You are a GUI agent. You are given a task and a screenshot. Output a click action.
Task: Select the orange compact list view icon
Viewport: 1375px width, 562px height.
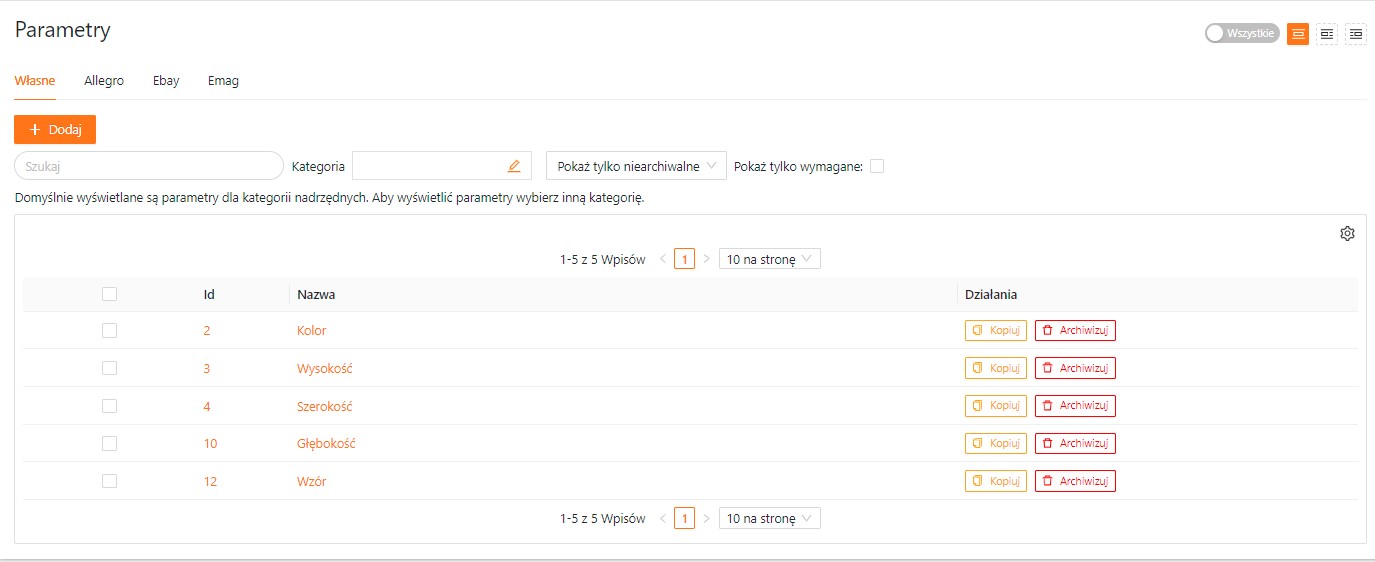(1298, 34)
